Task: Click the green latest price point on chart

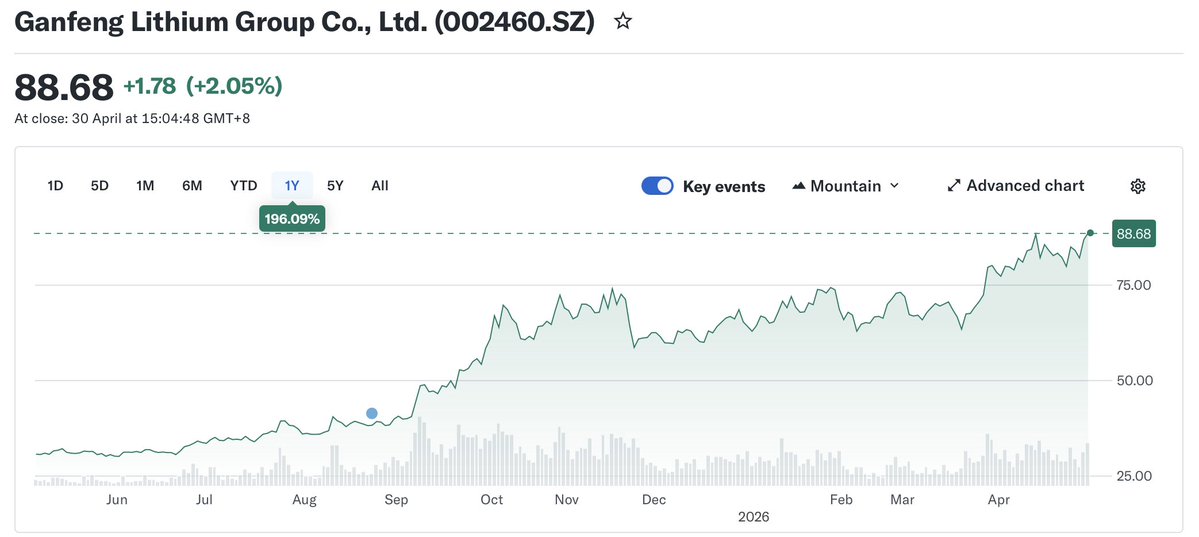Action: click(x=1090, y=233)
